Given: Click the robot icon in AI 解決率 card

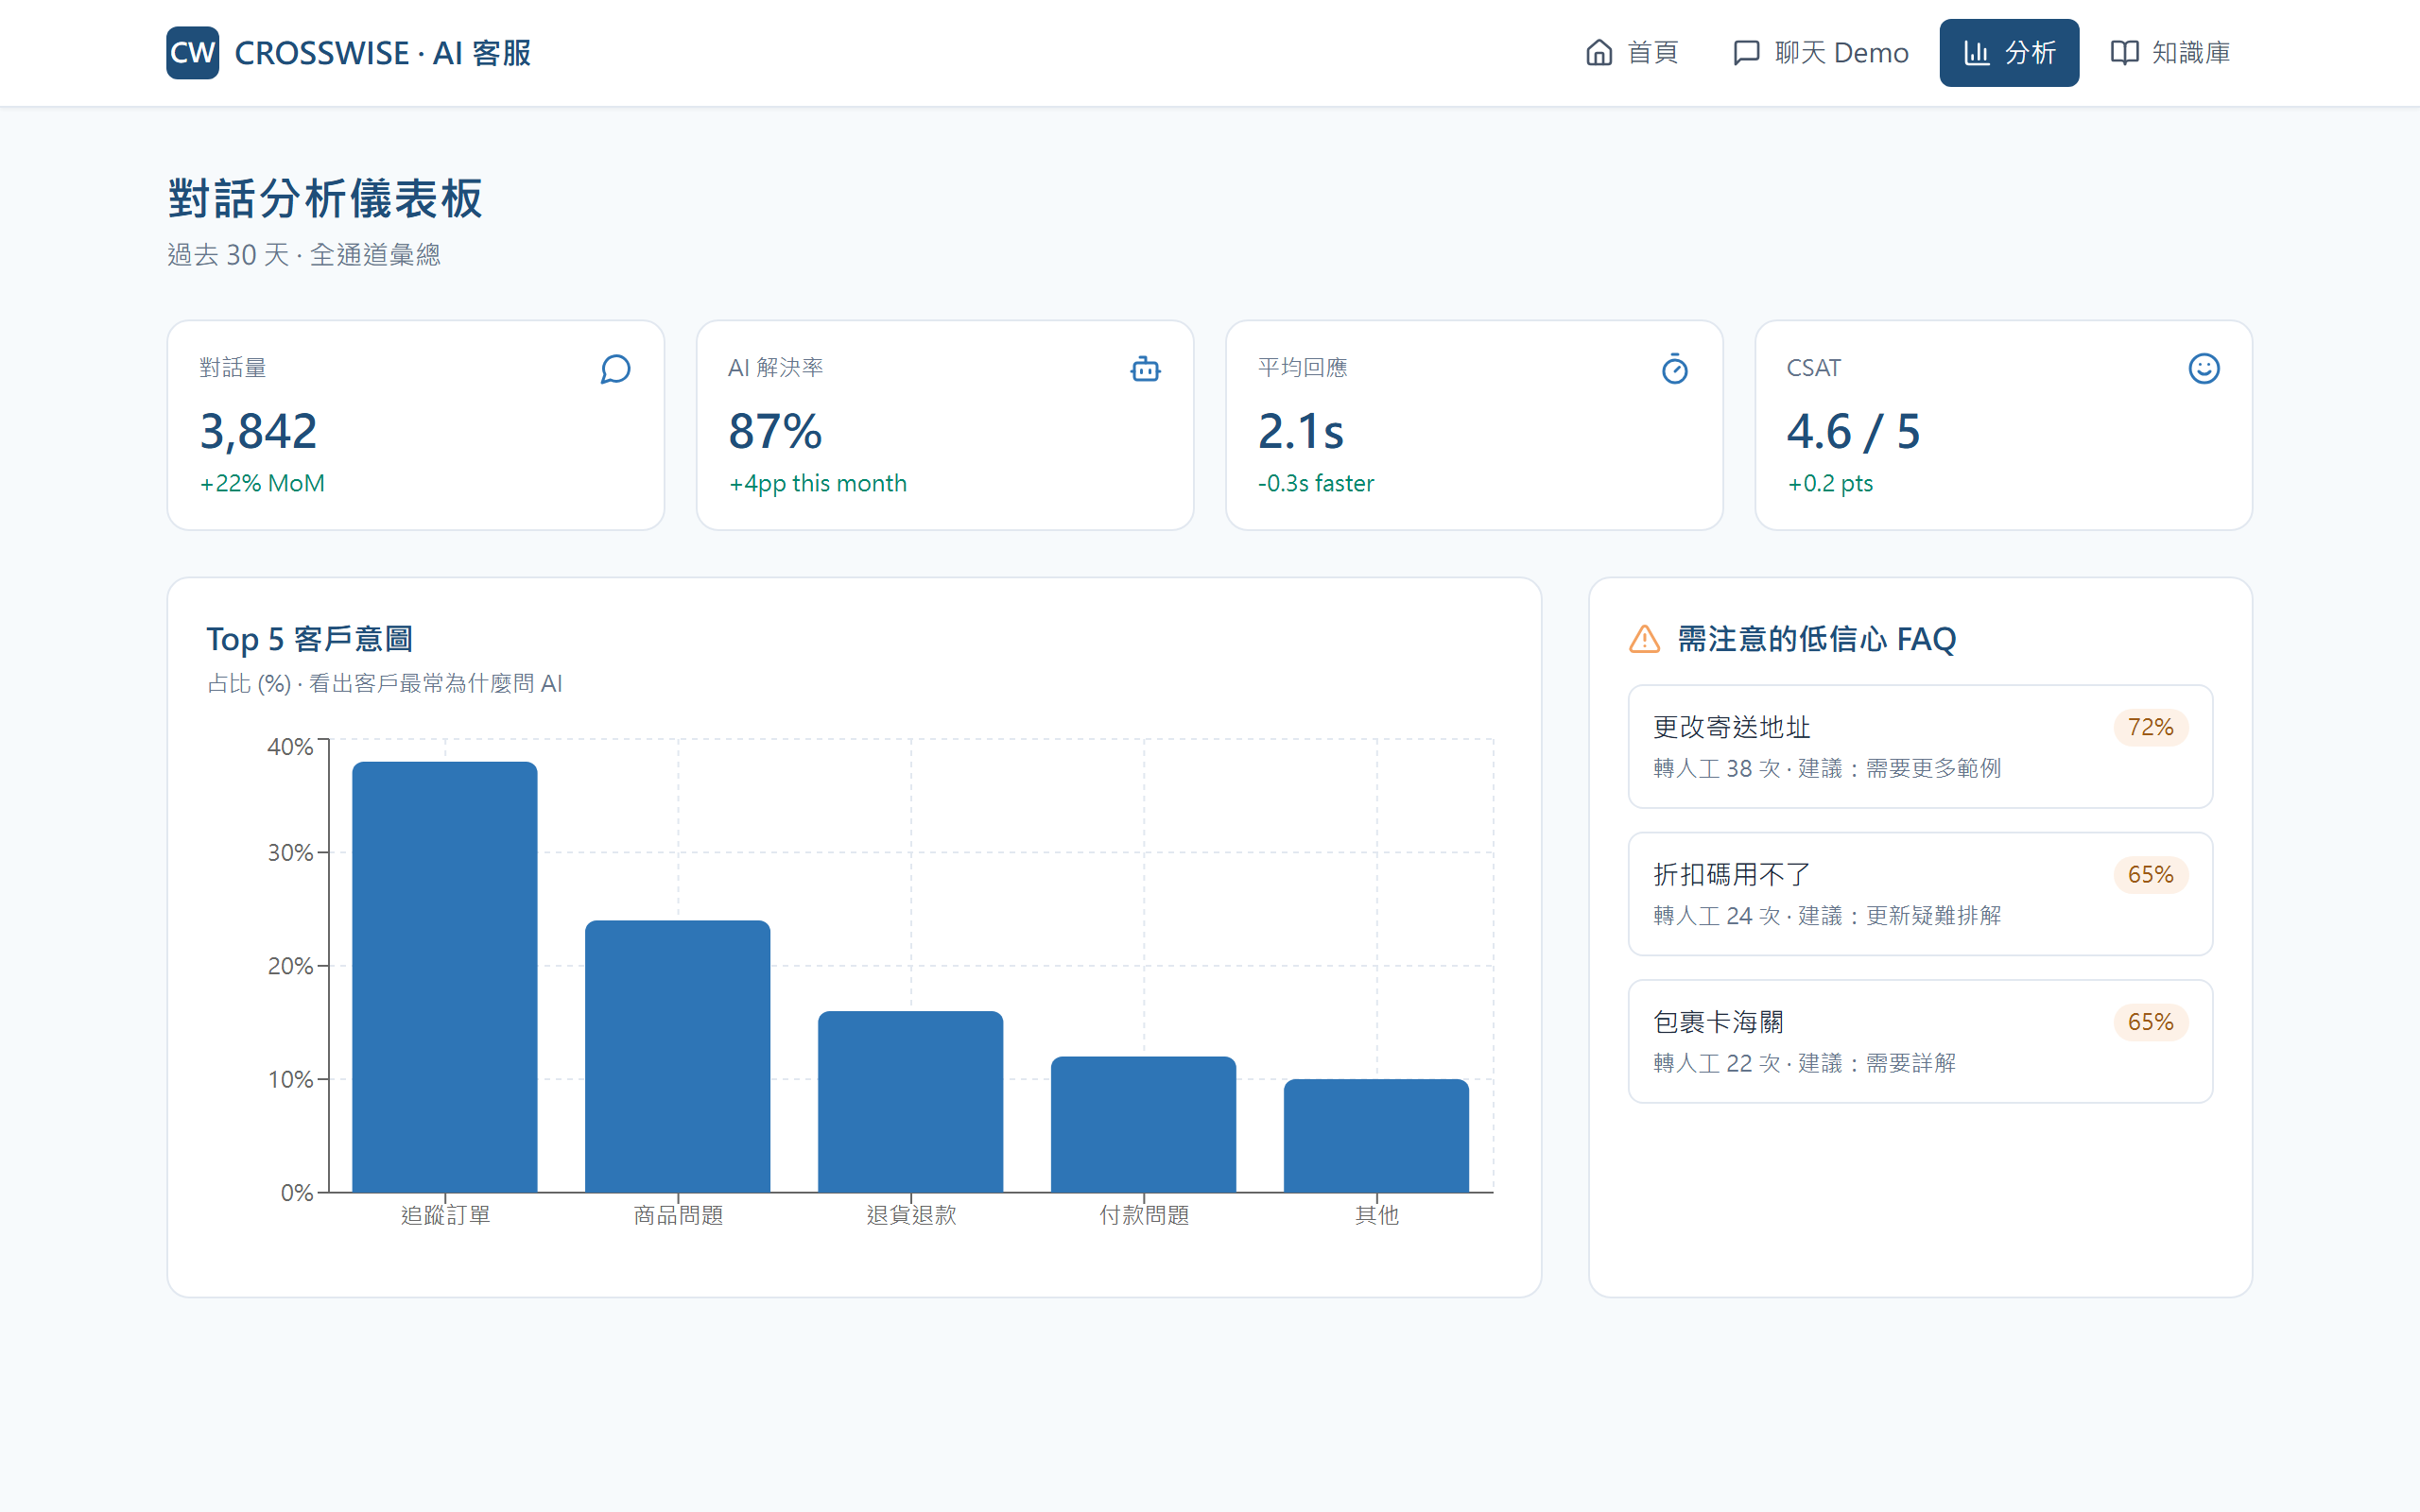Looking at the screenshot, I should pos(1145,369).
